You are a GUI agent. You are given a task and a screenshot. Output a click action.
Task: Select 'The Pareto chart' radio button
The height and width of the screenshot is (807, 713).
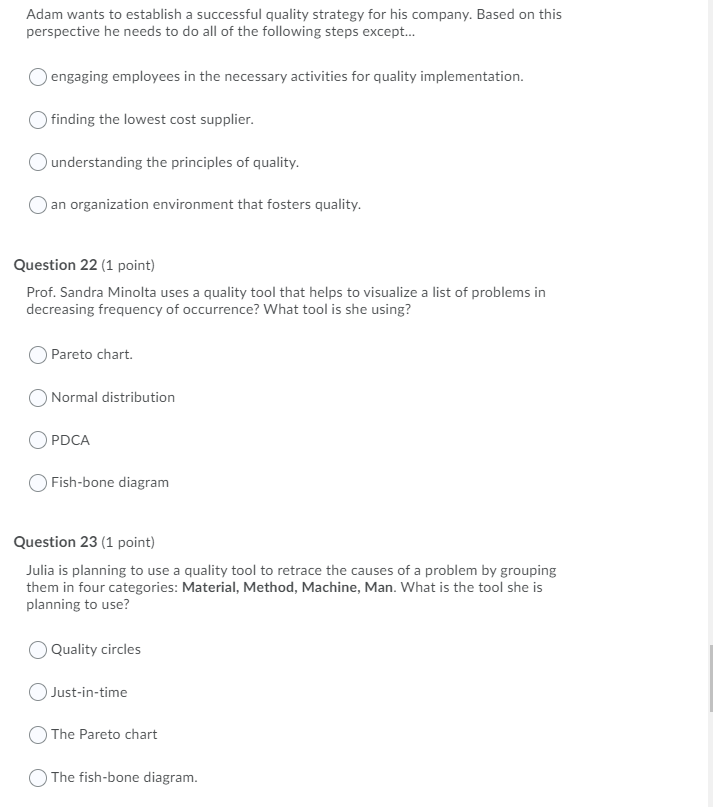pos(37,735)
